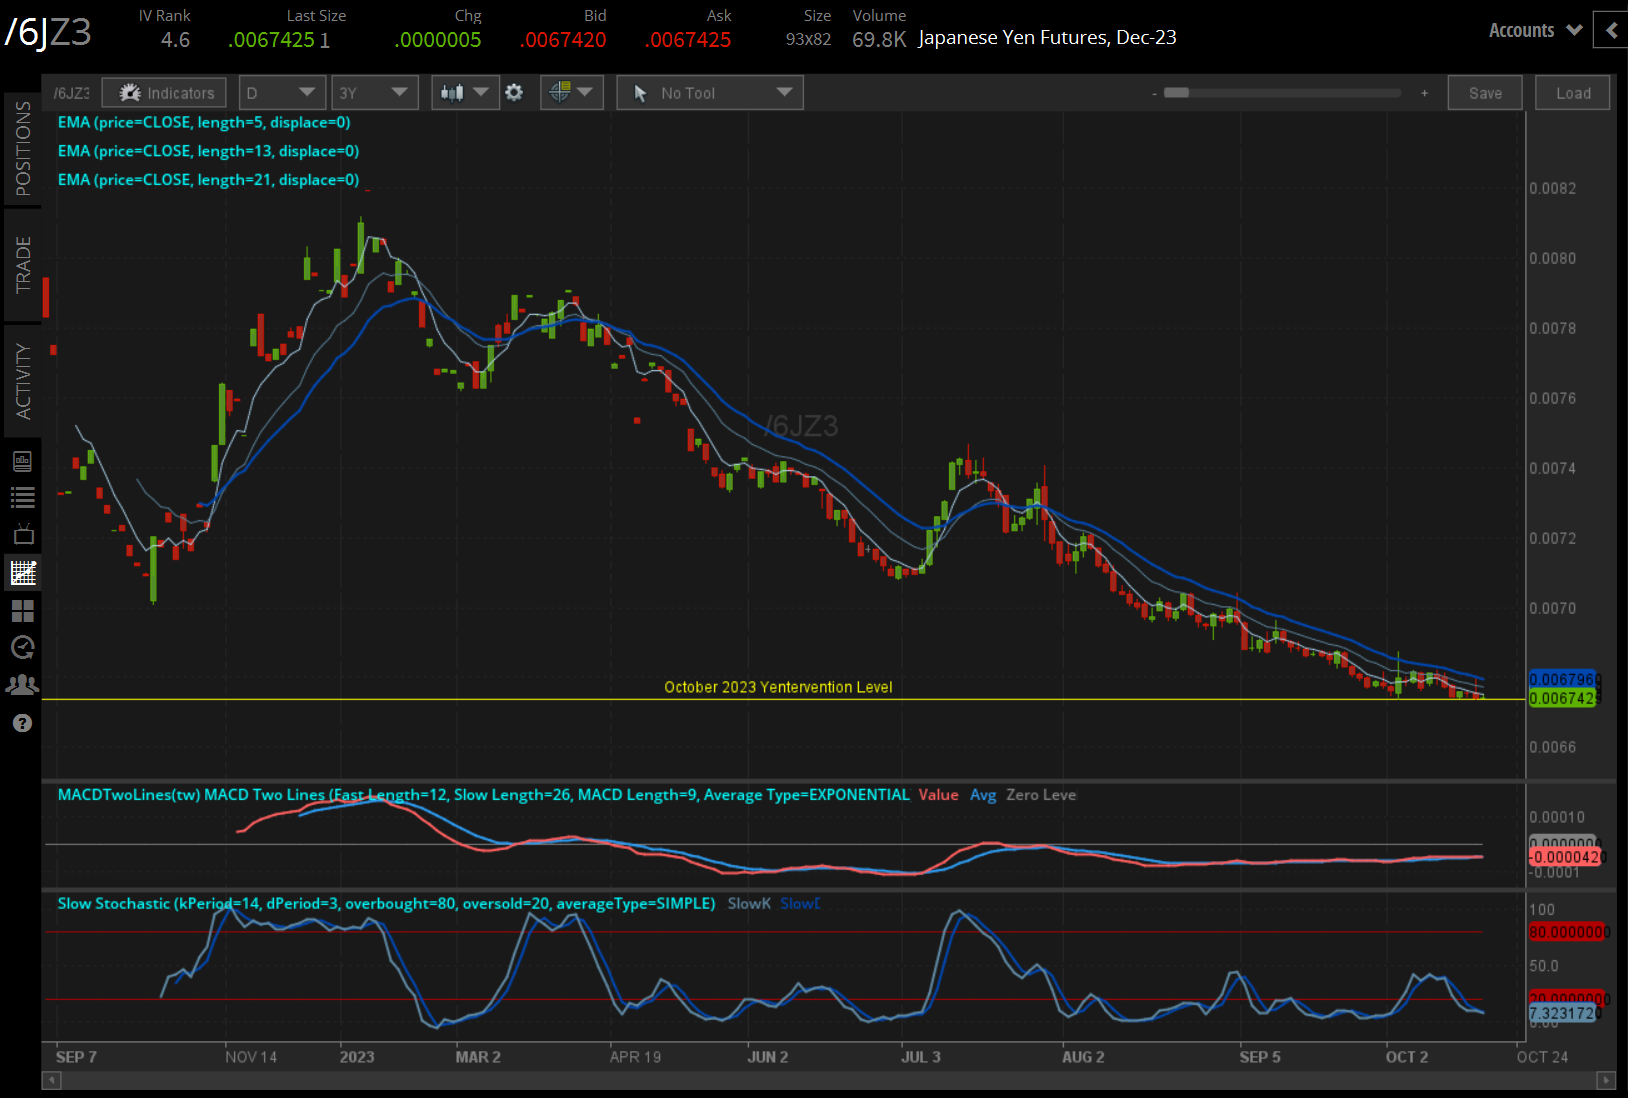
Task: Click the Save button
Action: (x=1485, y=93)
